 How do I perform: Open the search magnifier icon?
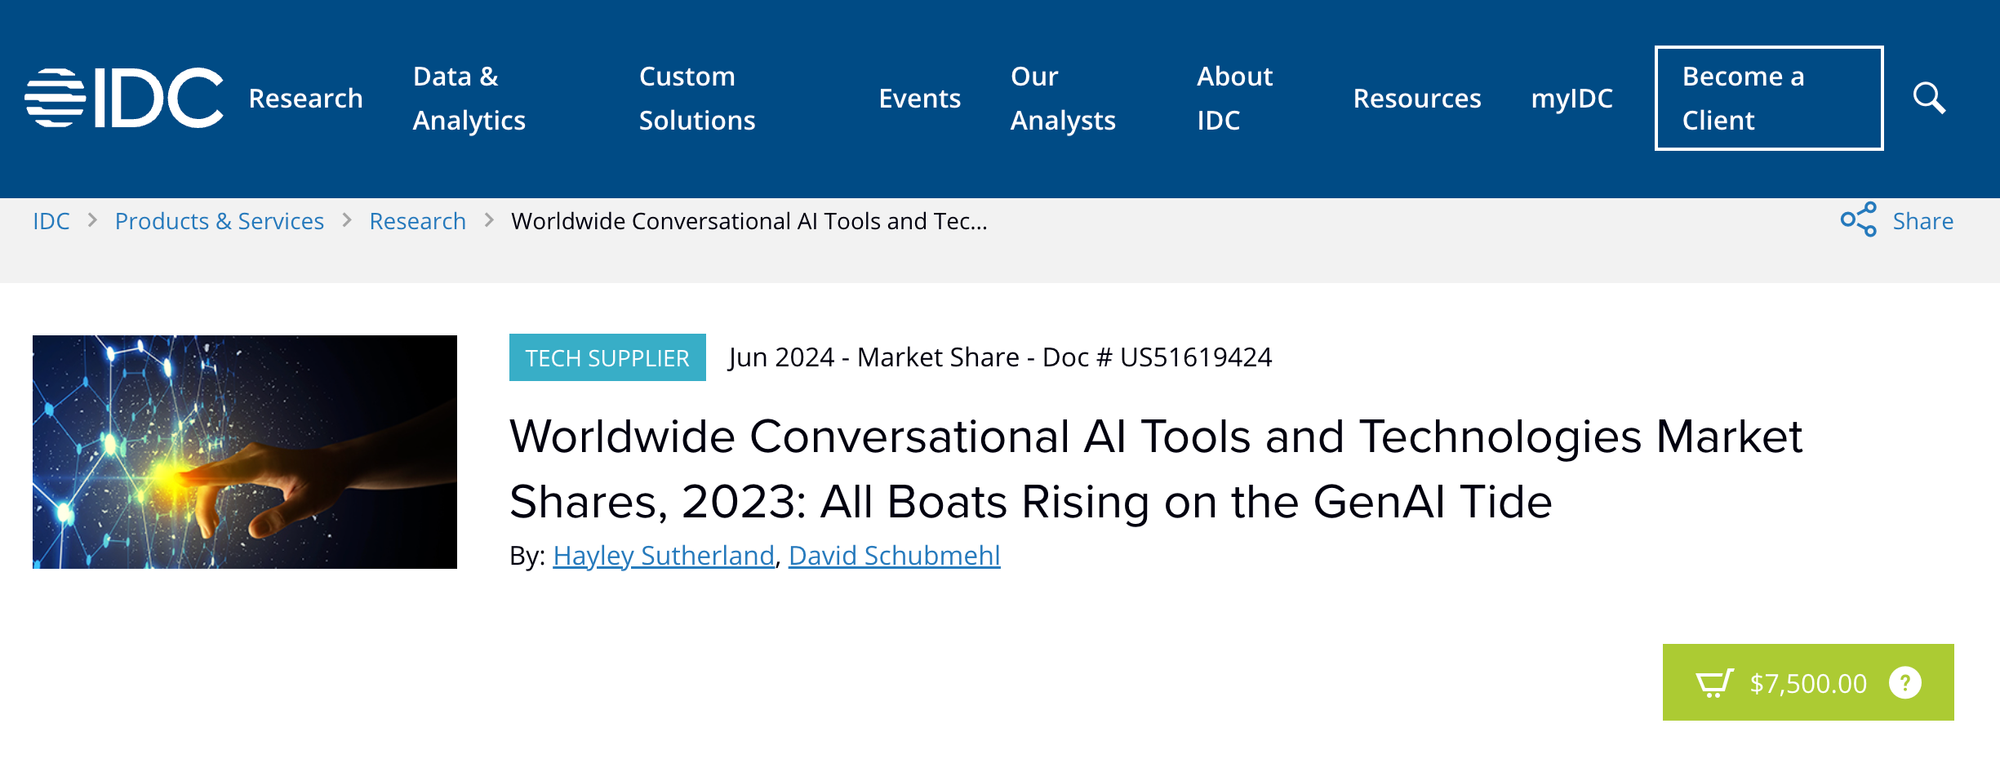[x=1929, y=98]
